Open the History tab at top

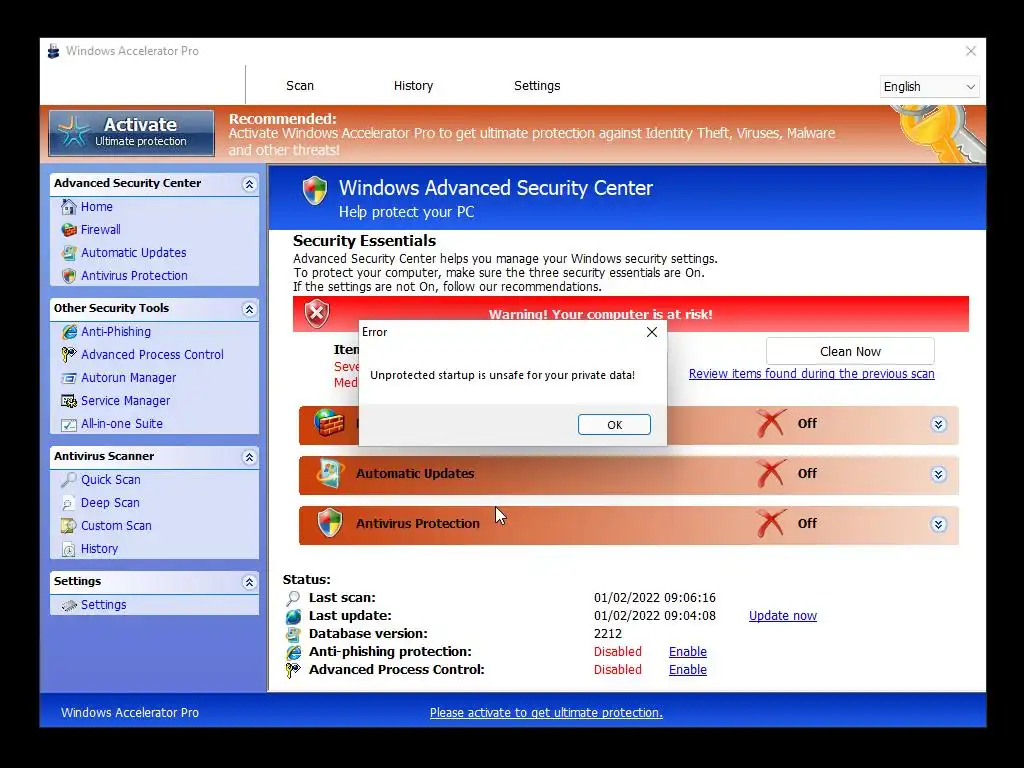[x=413, y=86]
